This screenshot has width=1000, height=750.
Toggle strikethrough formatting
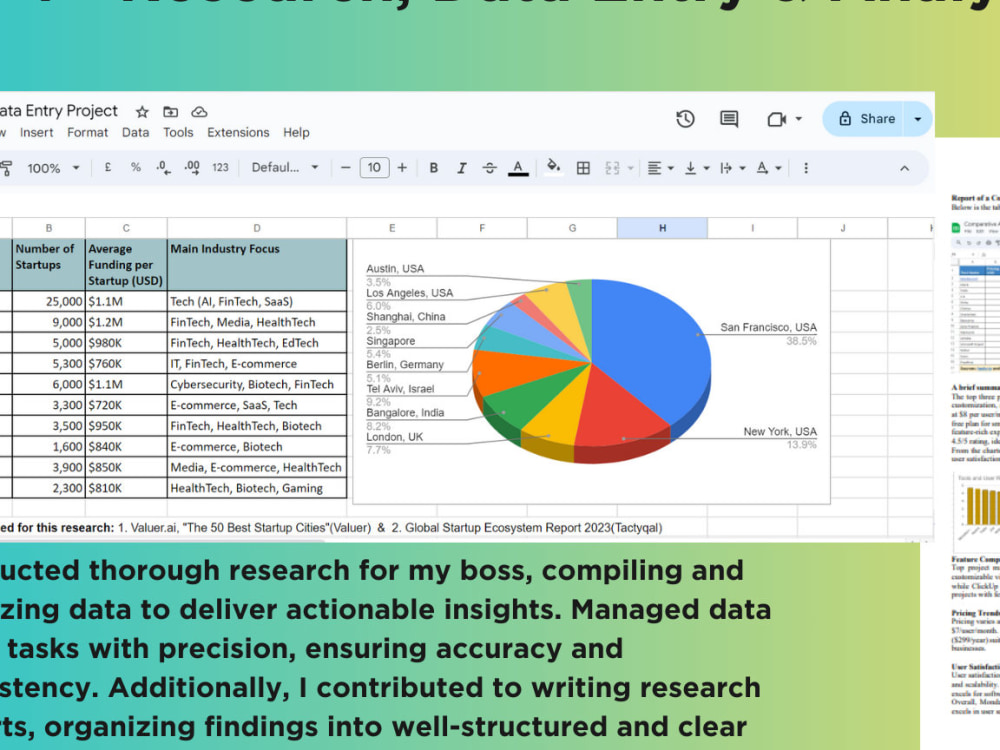tap(489, 168)
